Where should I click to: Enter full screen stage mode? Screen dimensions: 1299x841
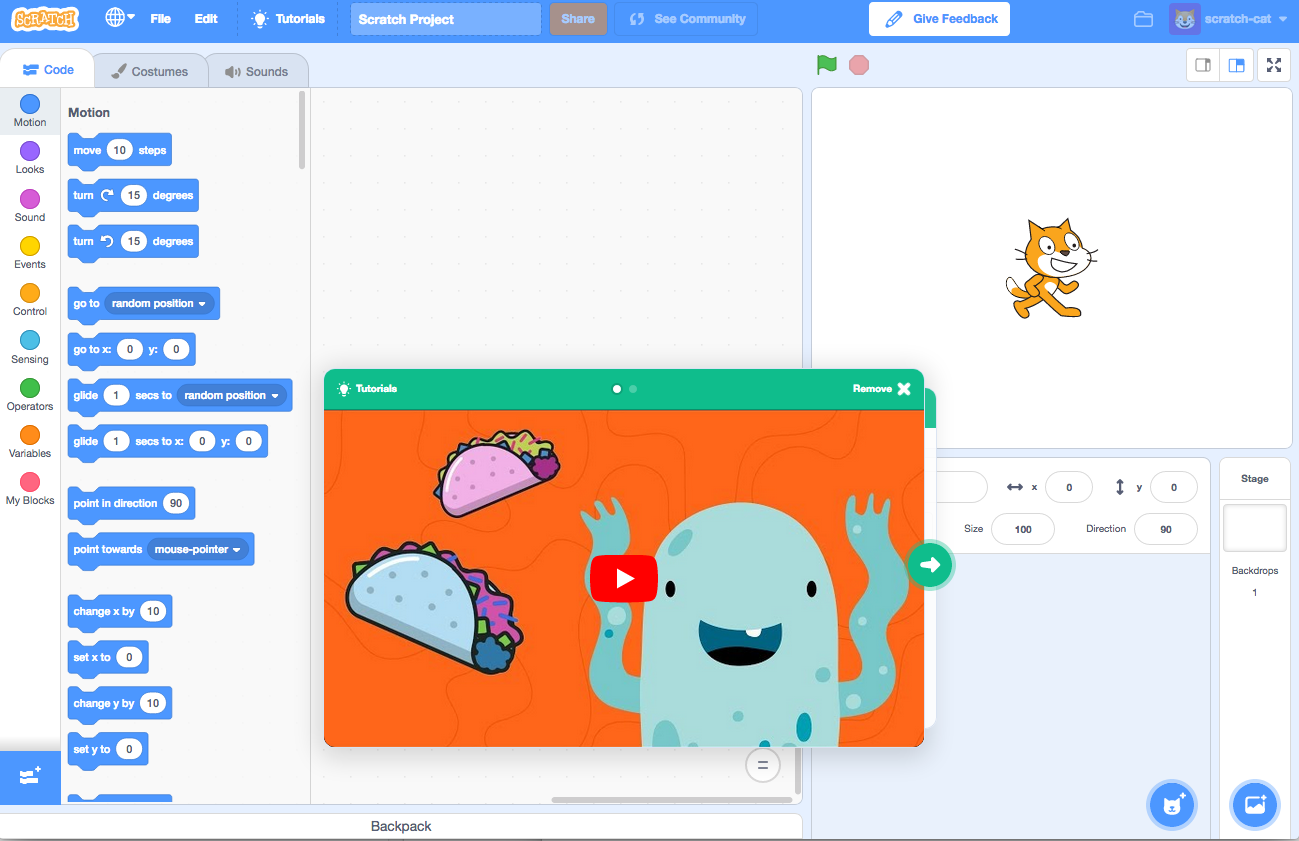pos(1274,65)
